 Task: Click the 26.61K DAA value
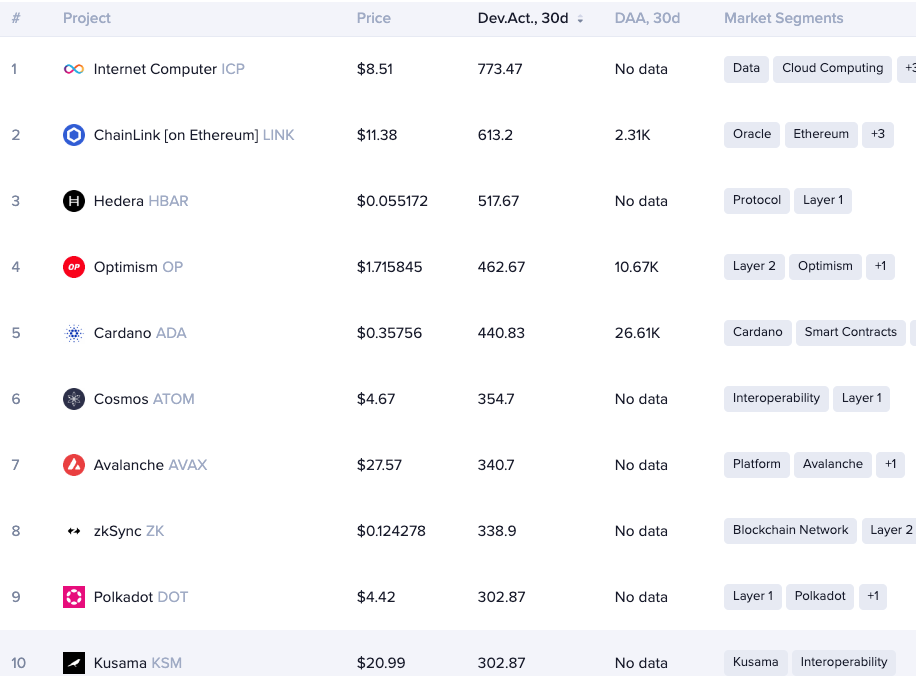[637, 333]
